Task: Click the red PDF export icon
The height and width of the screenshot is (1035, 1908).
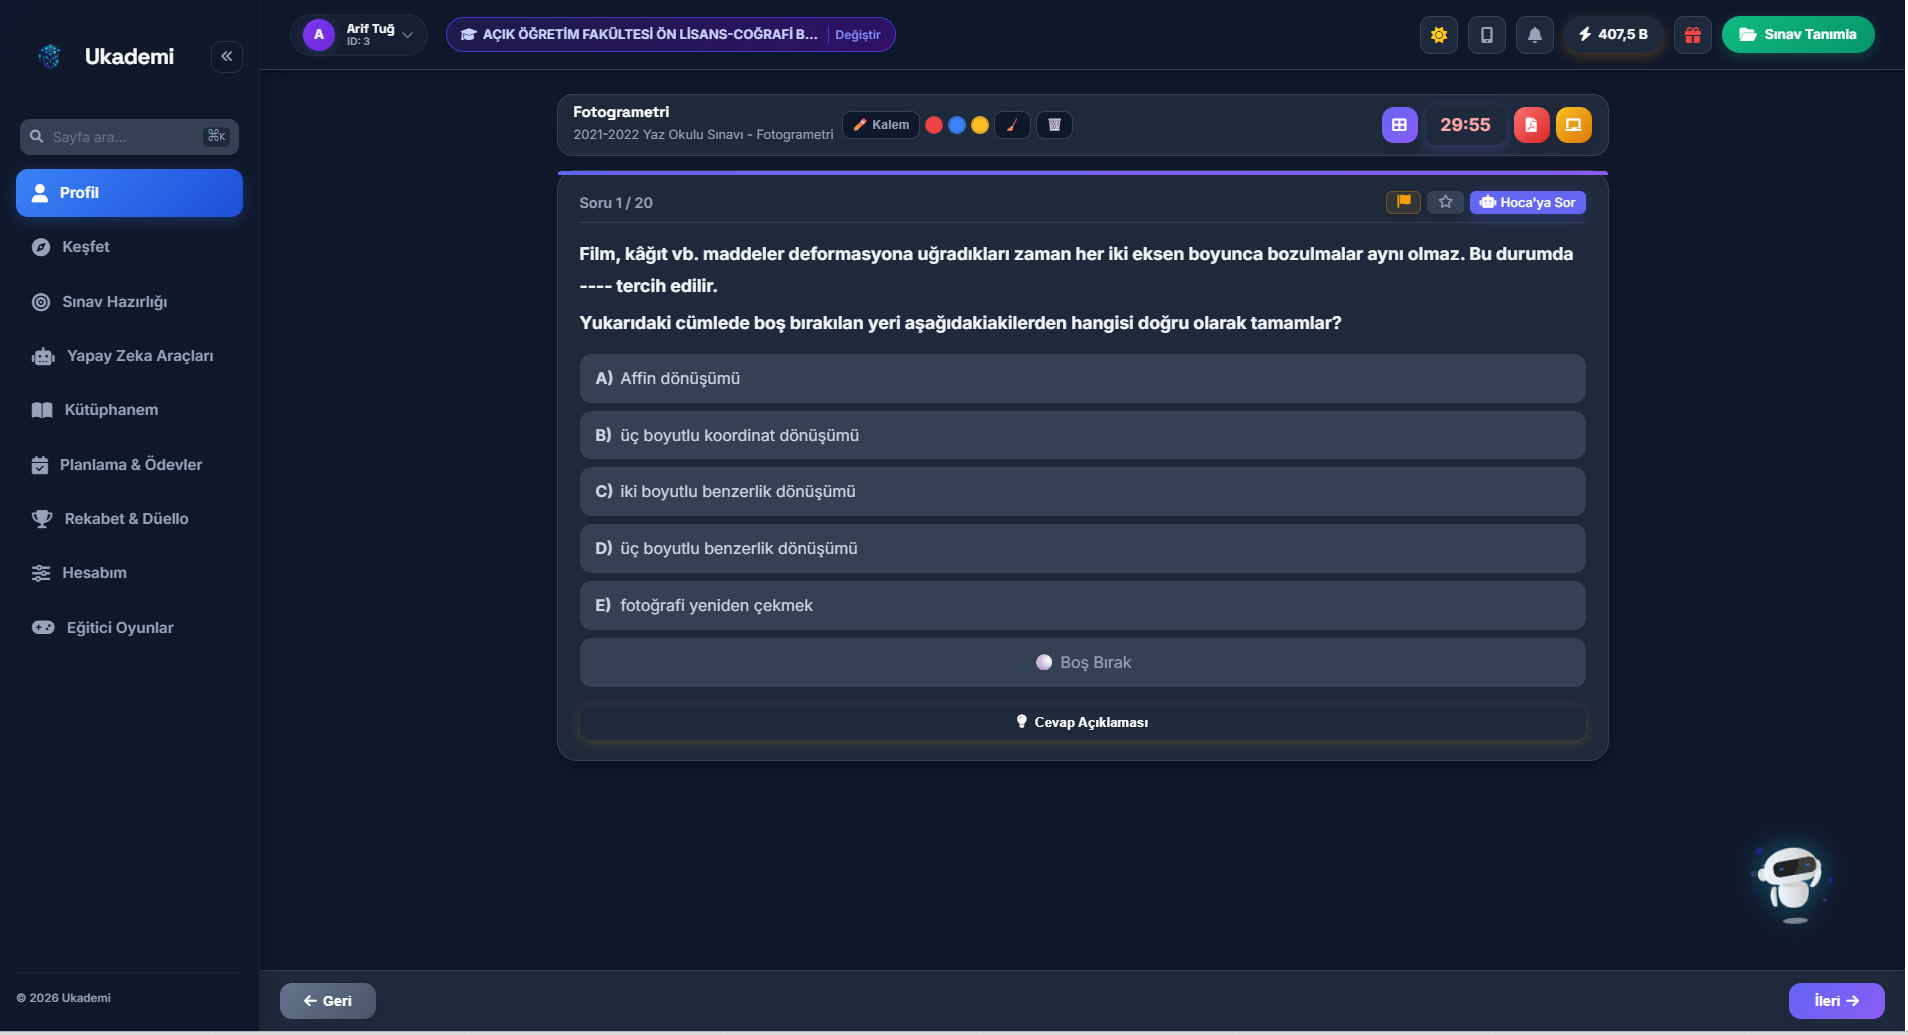Action: [x=1531, y=125]
